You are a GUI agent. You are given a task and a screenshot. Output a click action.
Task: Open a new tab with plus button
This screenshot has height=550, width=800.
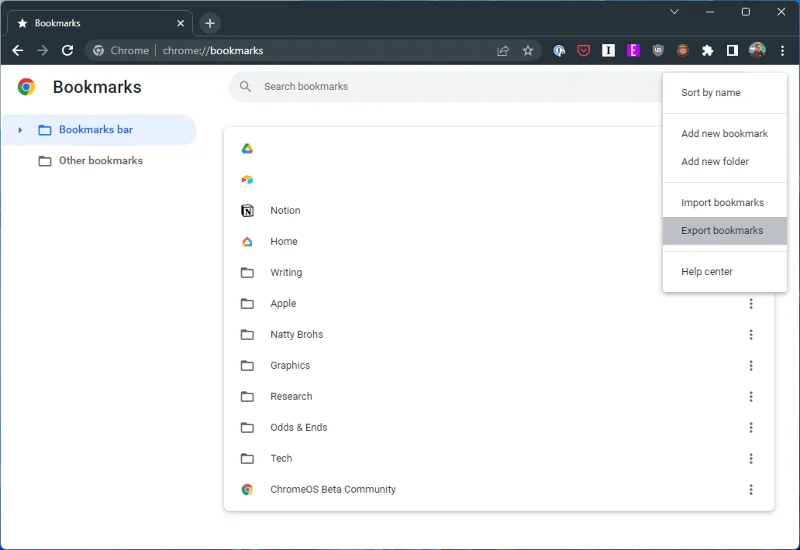click(209, 23)
